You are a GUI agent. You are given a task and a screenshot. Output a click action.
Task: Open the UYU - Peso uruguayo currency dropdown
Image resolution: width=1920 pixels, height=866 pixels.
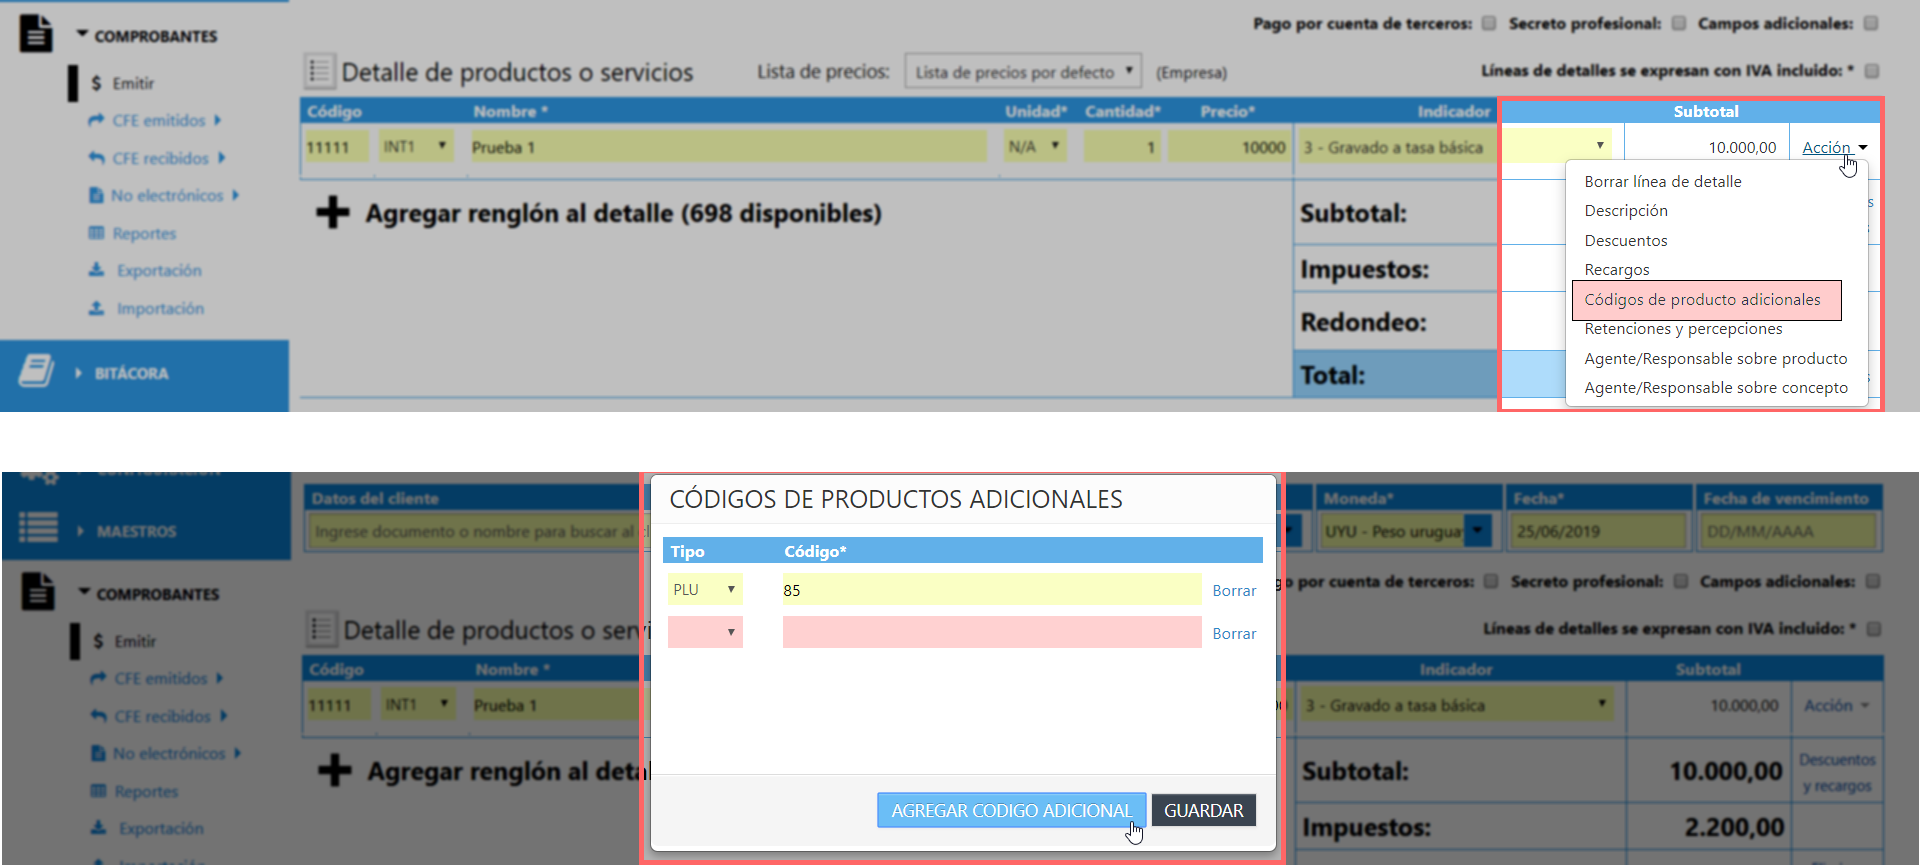(x=1406, y=531)
